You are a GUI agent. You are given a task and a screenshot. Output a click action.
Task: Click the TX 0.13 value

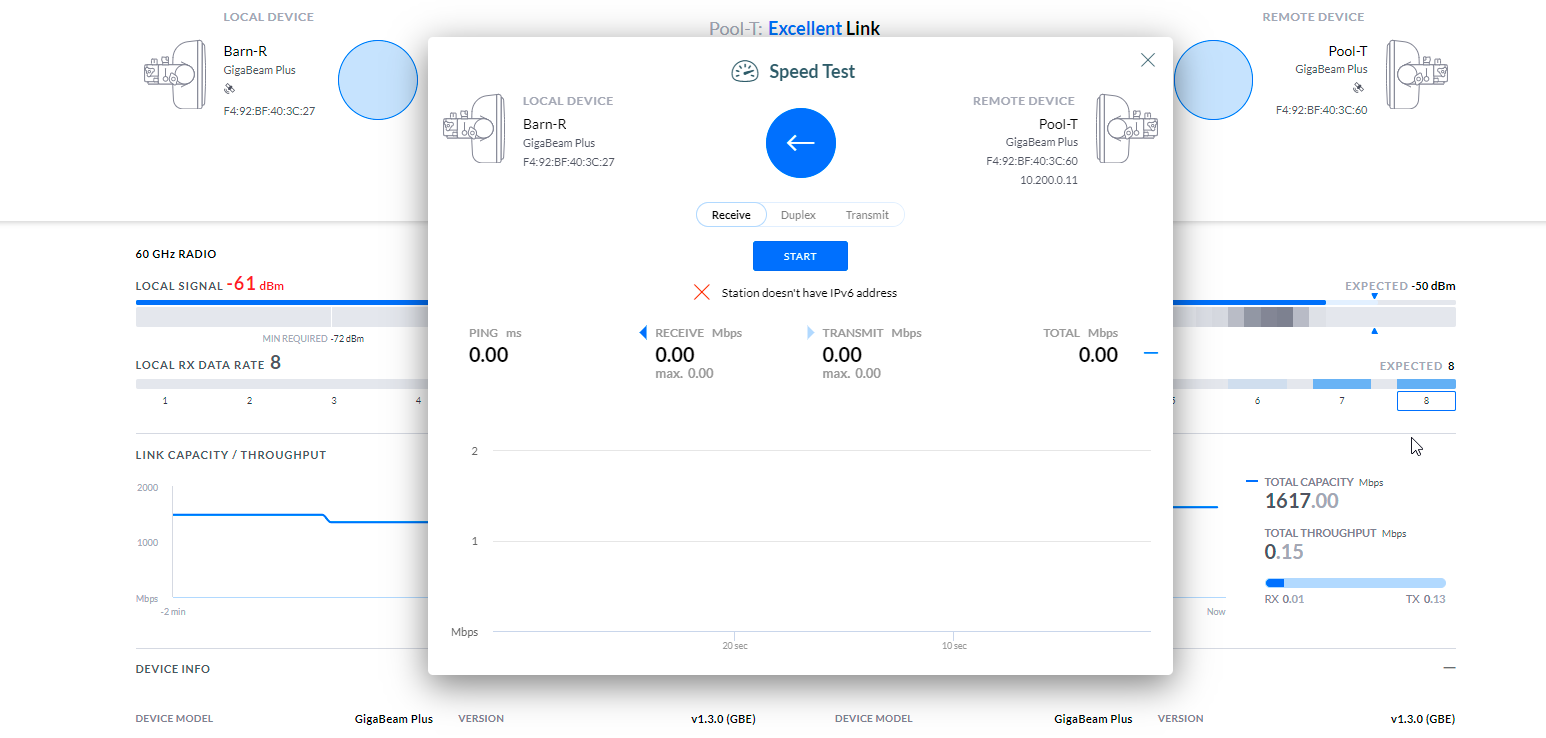[1425, 599]
